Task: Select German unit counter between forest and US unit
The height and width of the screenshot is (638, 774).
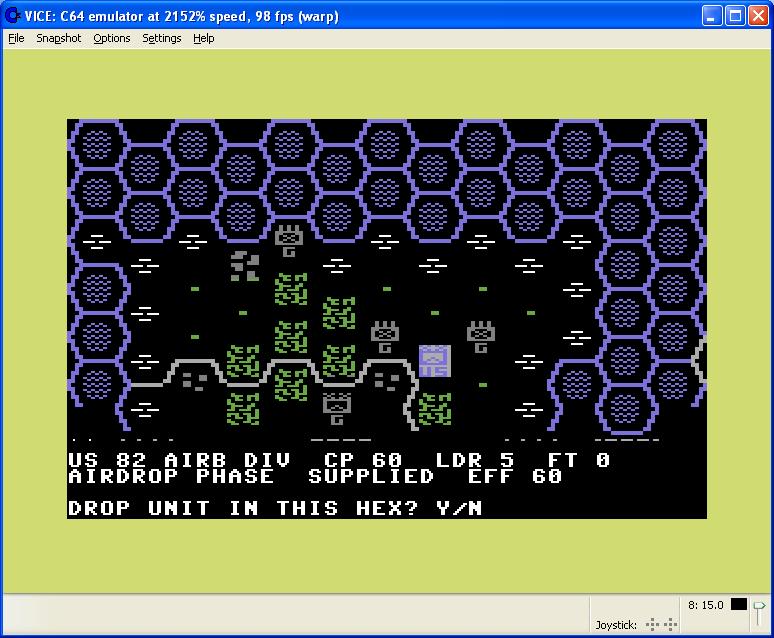Action: point(385,337)
